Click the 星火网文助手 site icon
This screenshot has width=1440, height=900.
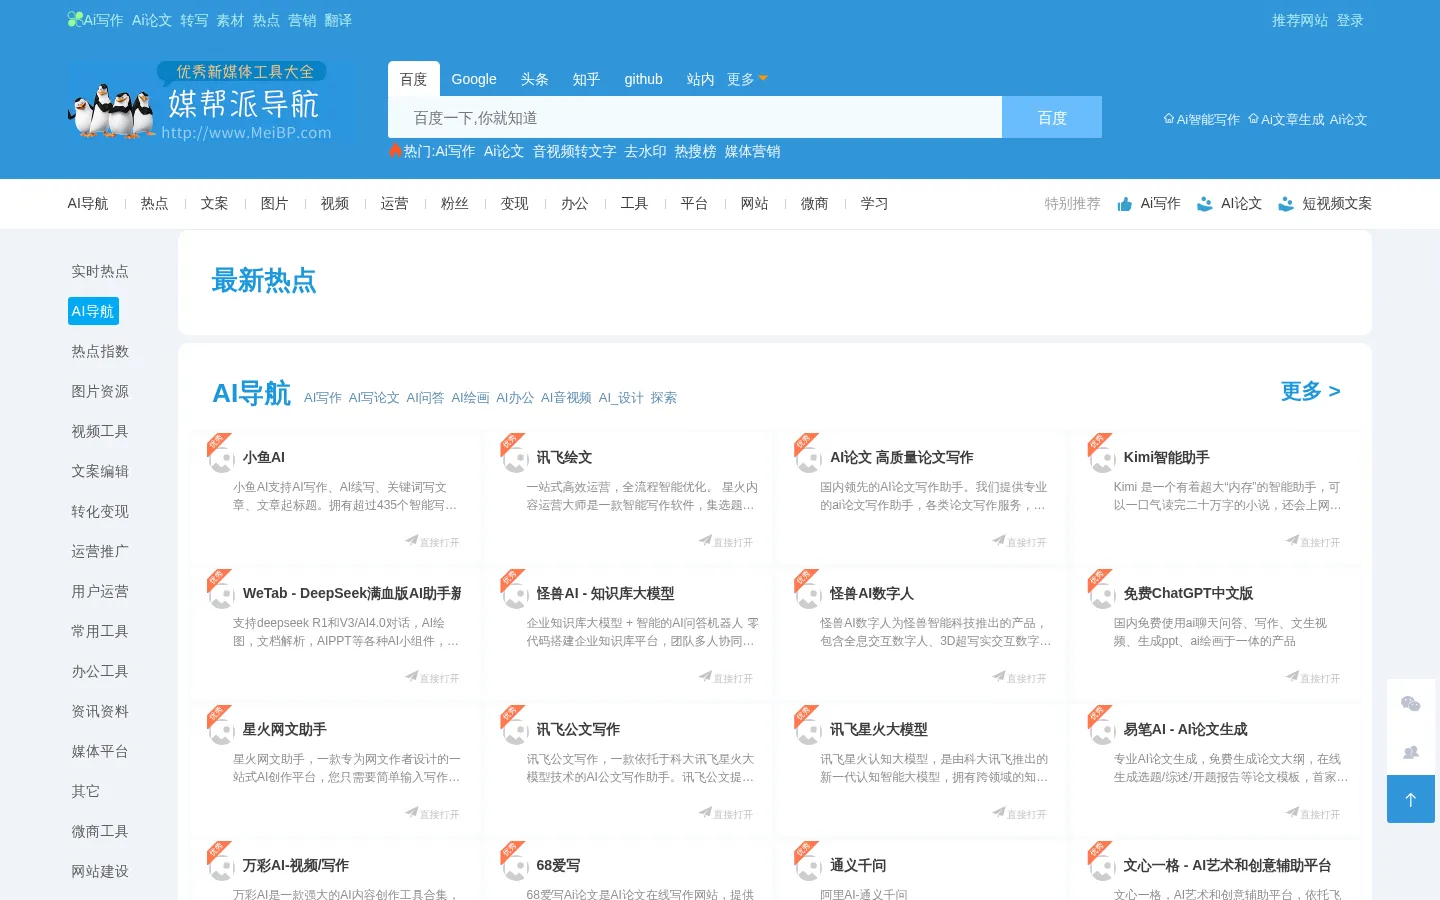(221, 730)
